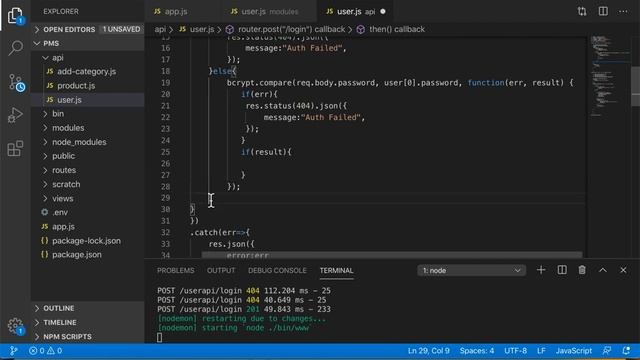
Task: Open the Problems panel tab
Action: tap(176, 271)
